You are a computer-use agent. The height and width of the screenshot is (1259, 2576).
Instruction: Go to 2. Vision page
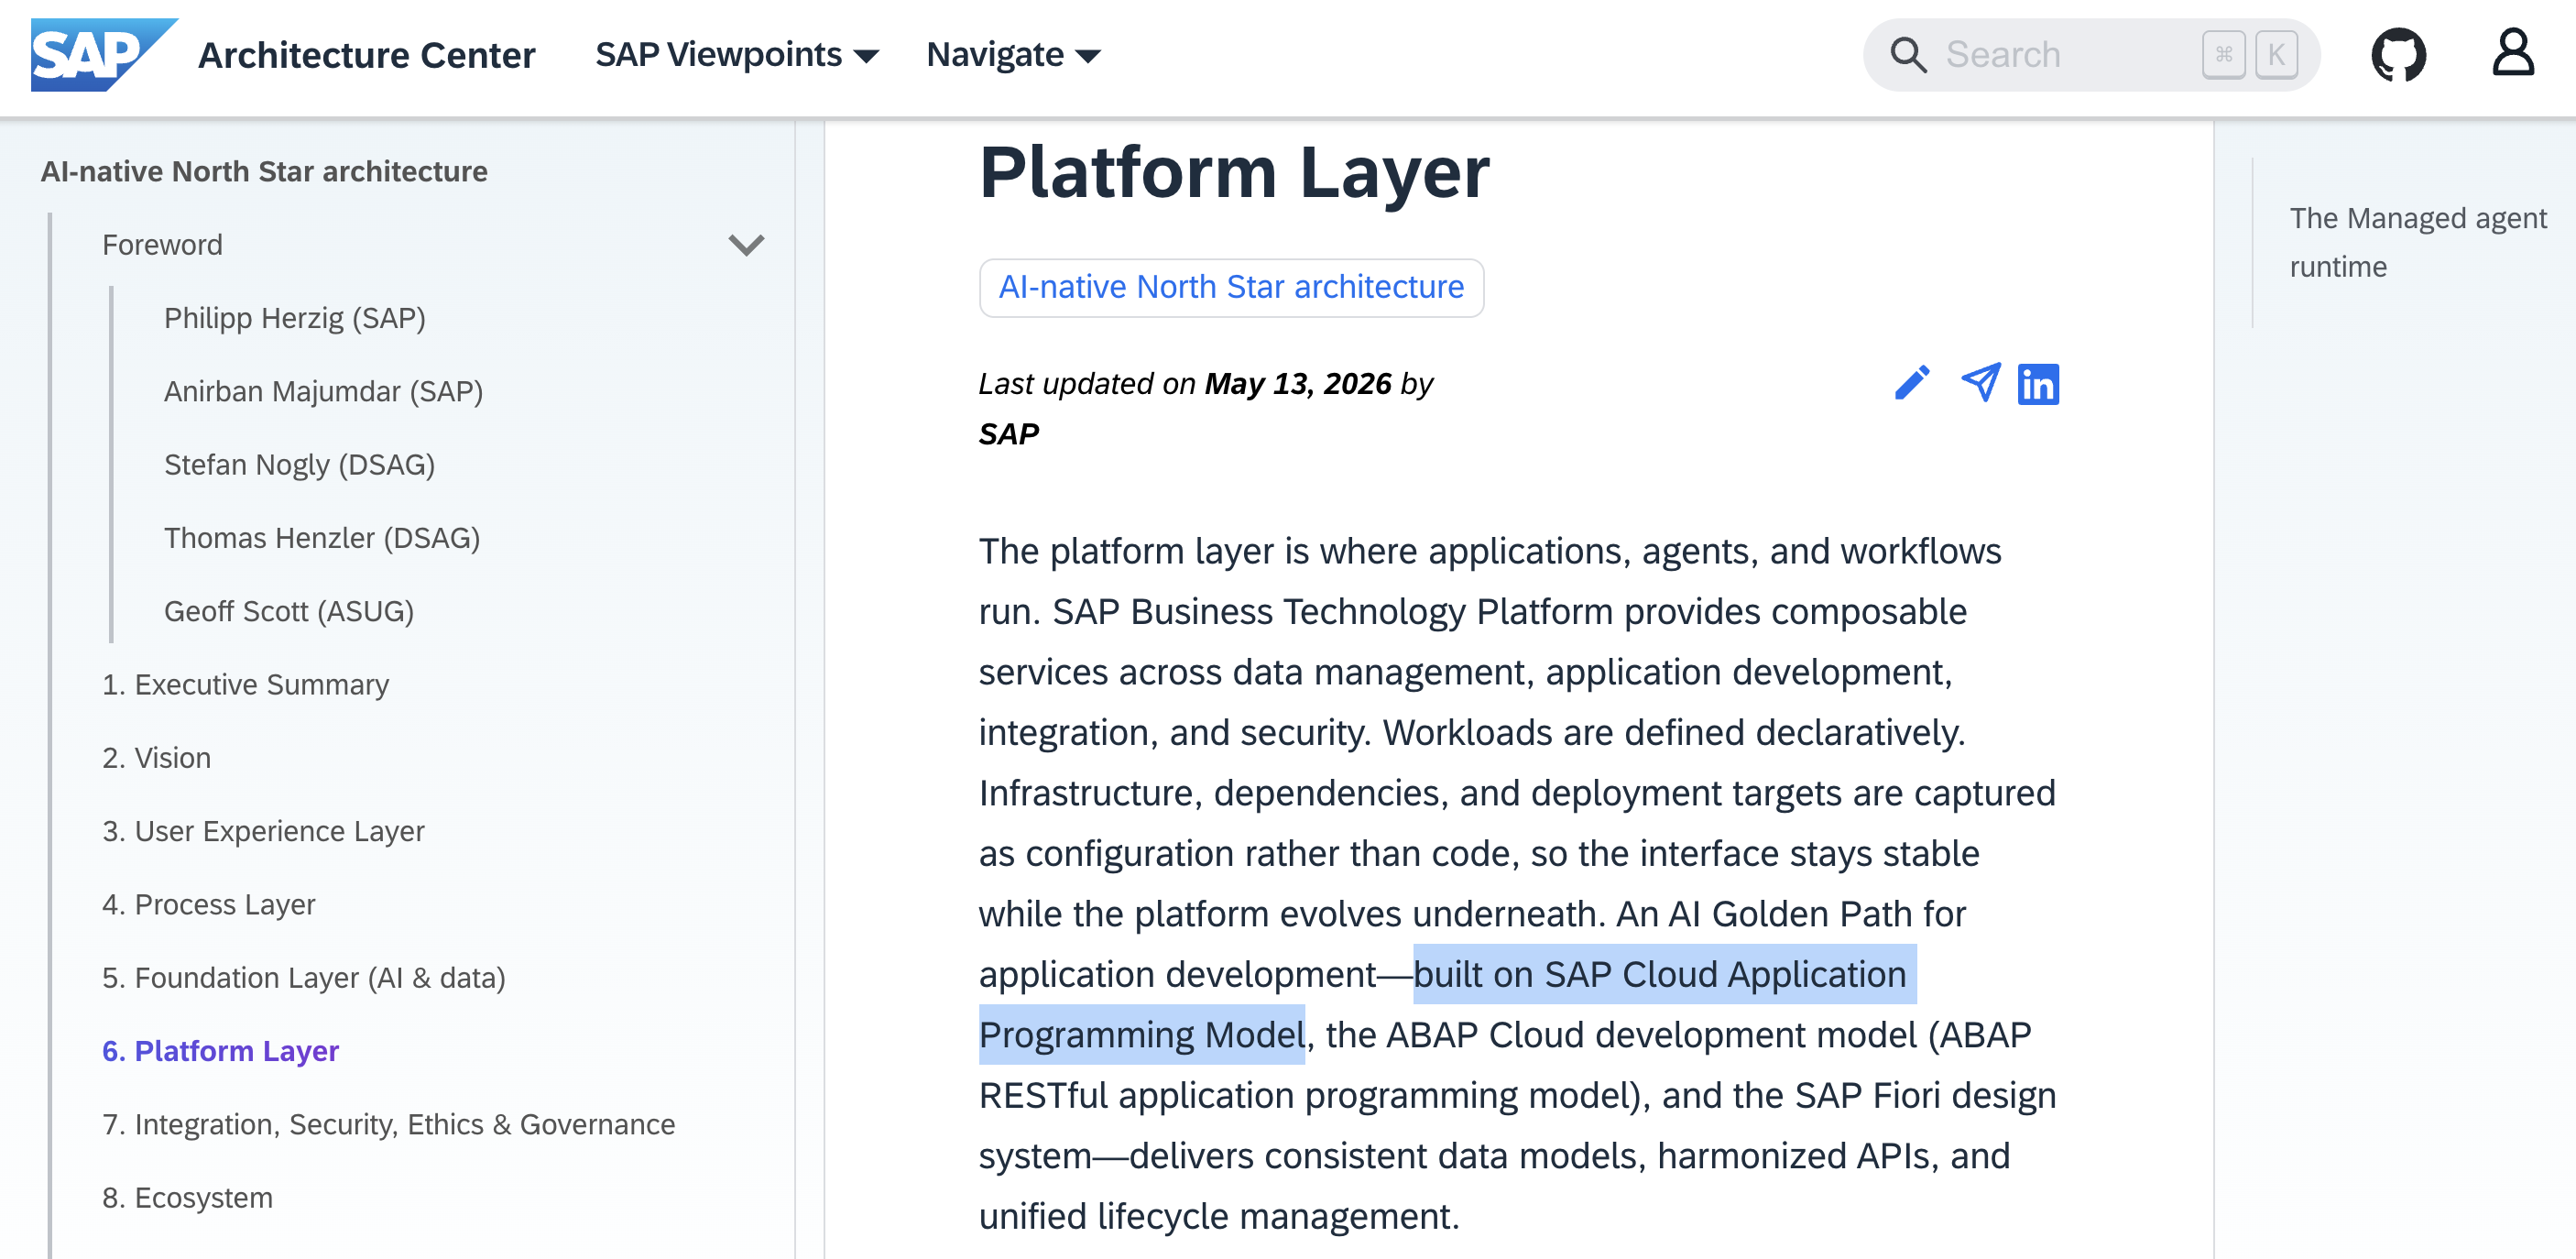(156, 758)
